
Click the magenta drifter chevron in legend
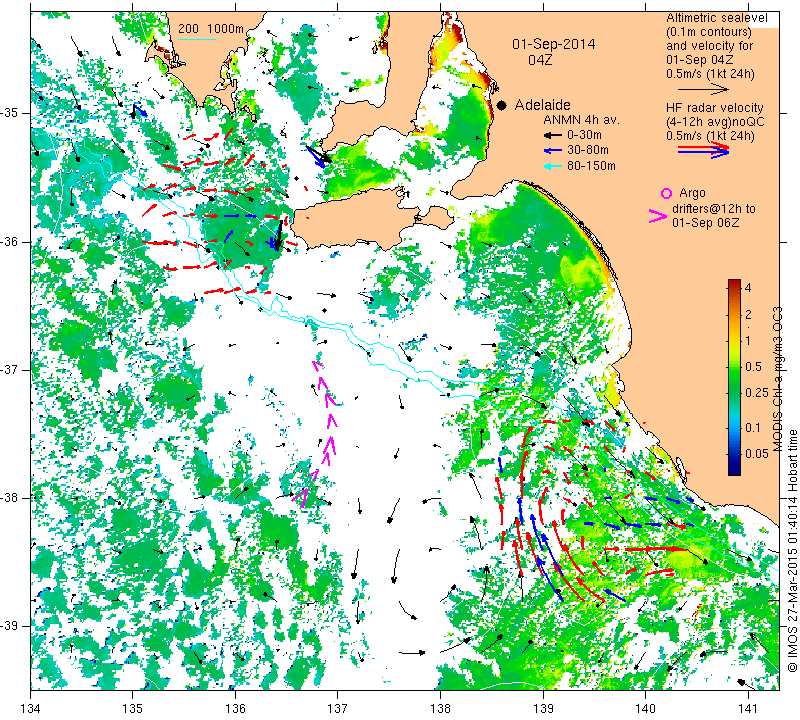[x=658, y=216]
